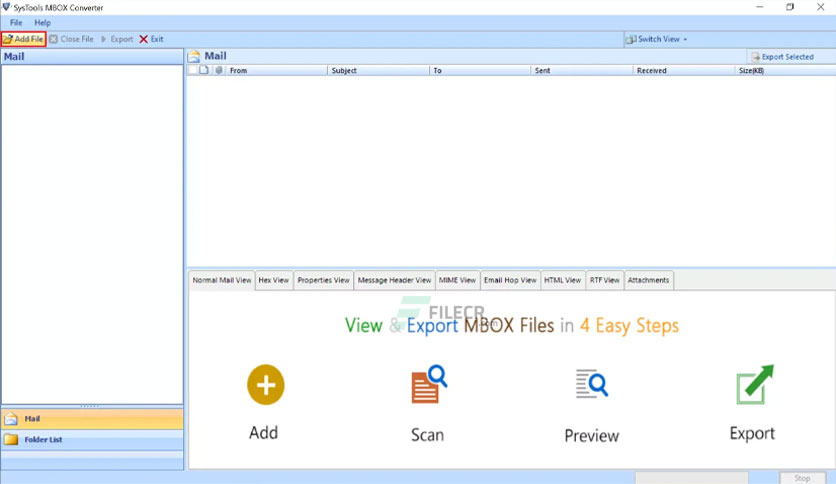836x484 pixels.
Task: Open the Help menu
Action: tap(43, 23)
